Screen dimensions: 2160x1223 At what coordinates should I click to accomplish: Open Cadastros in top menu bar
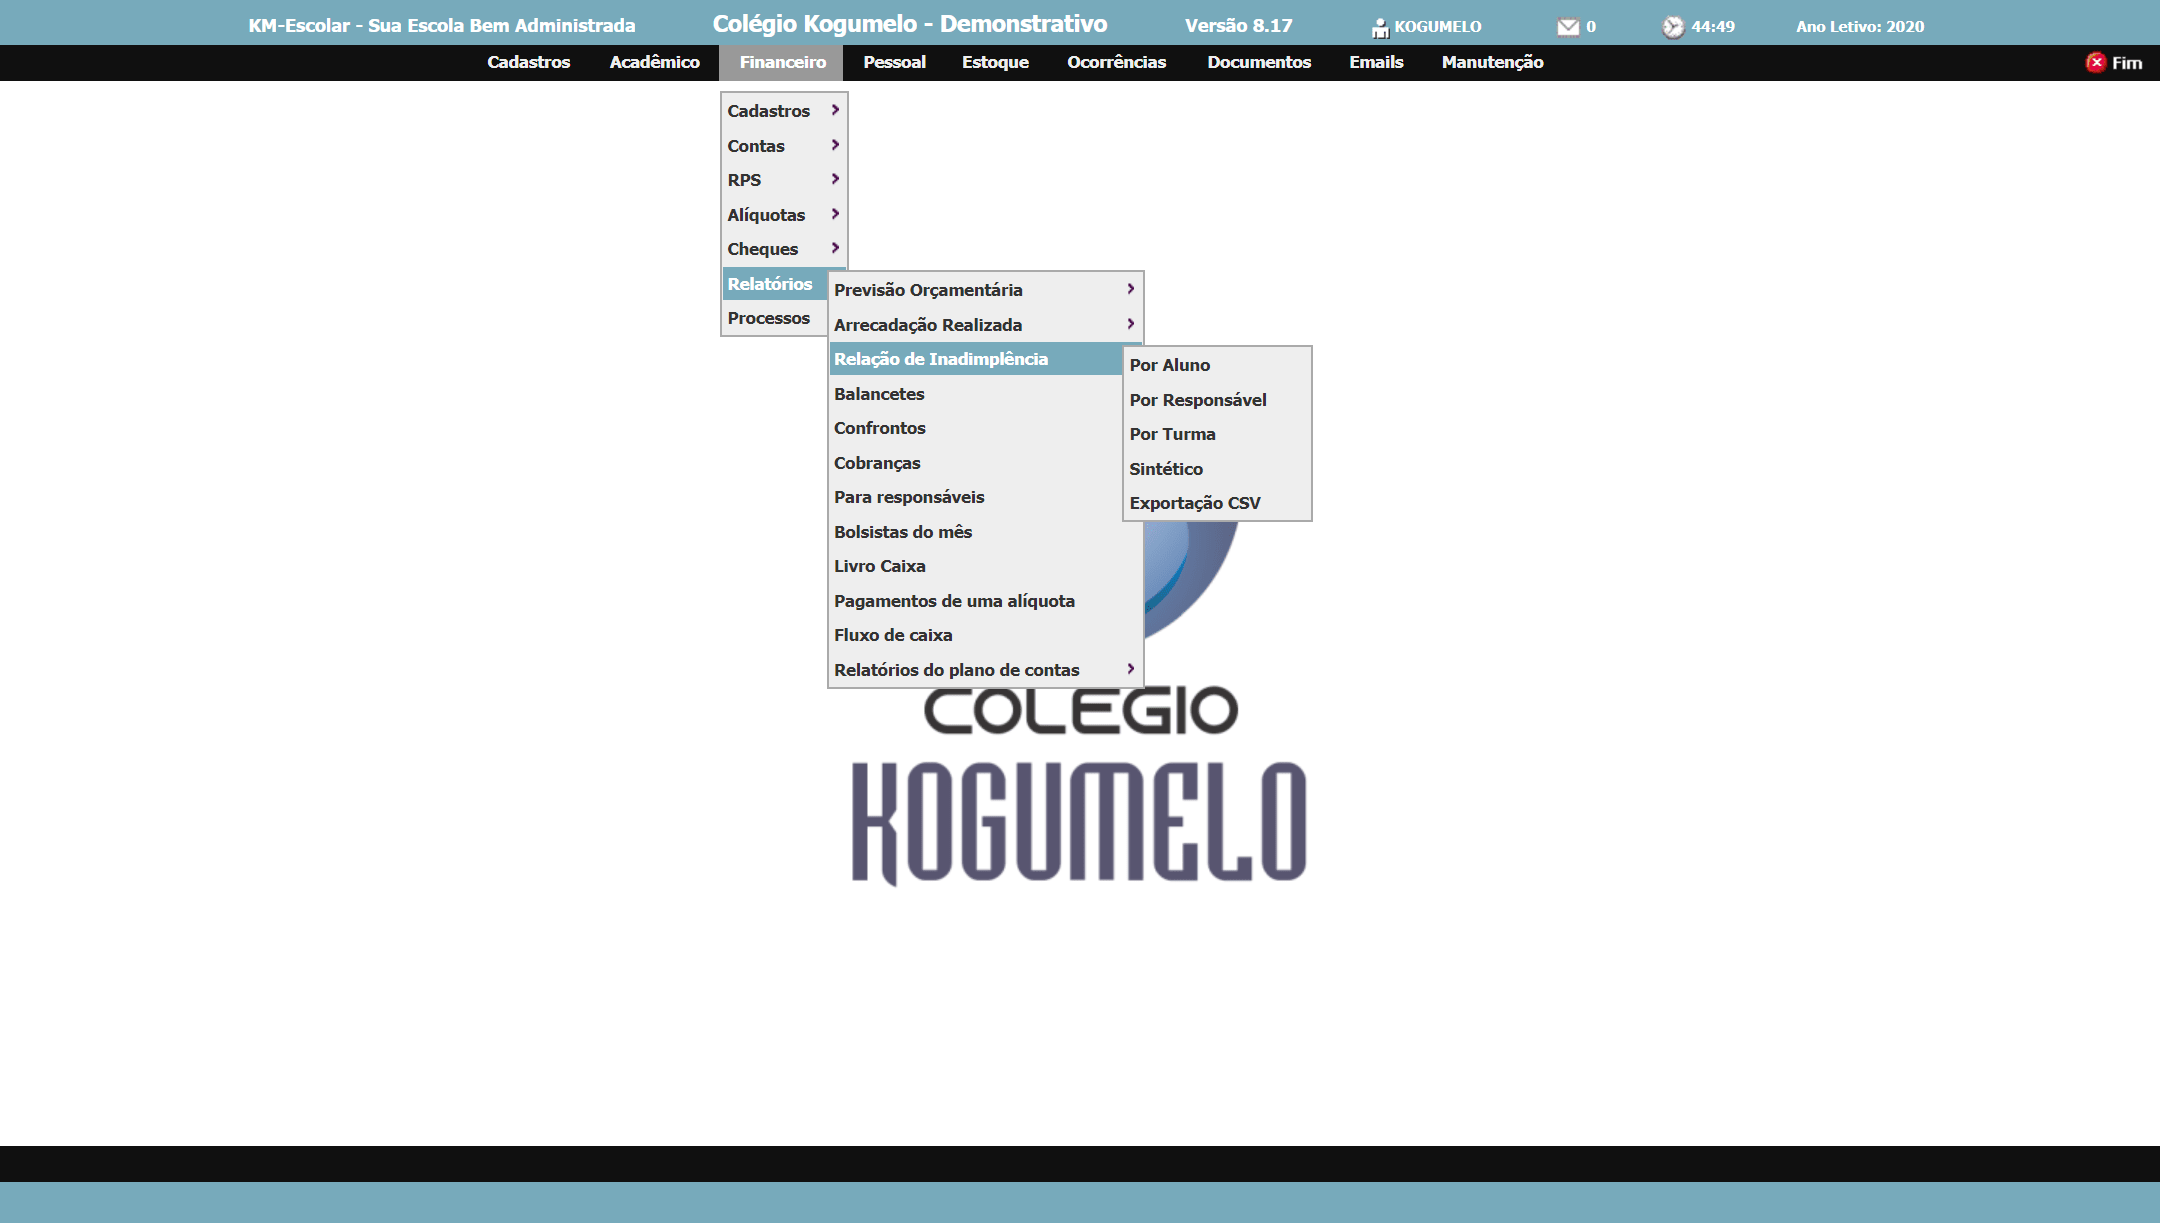(x=528, y=62)
